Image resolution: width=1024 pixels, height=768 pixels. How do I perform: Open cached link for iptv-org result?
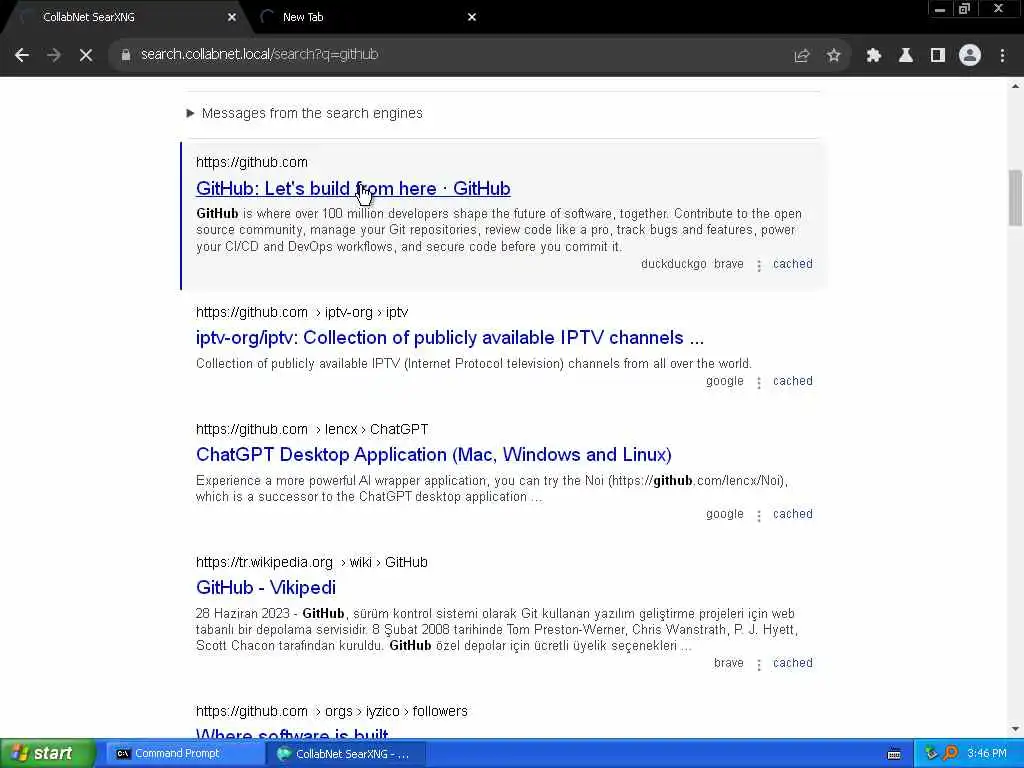(x=793, y=381)
